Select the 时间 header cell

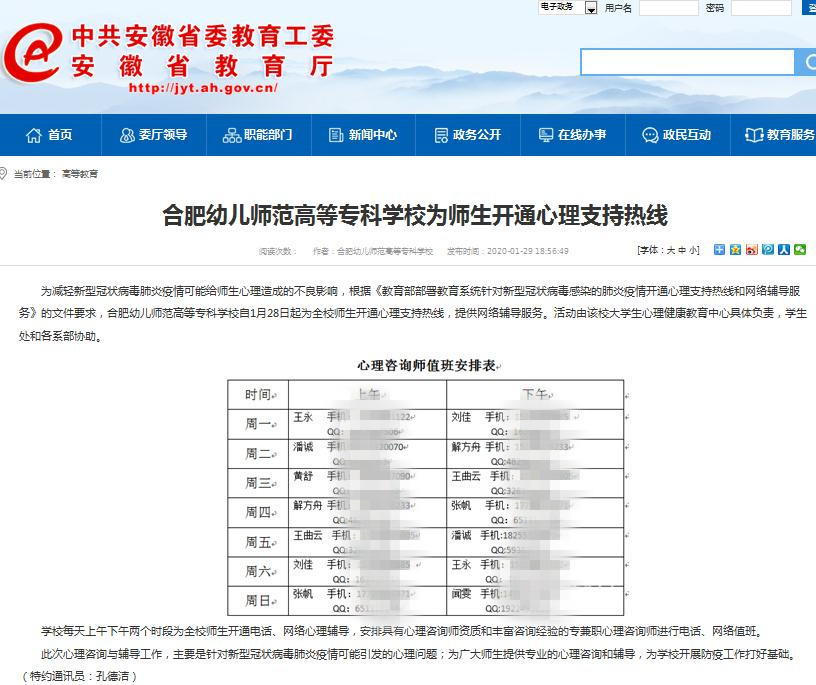click(258, 395)
